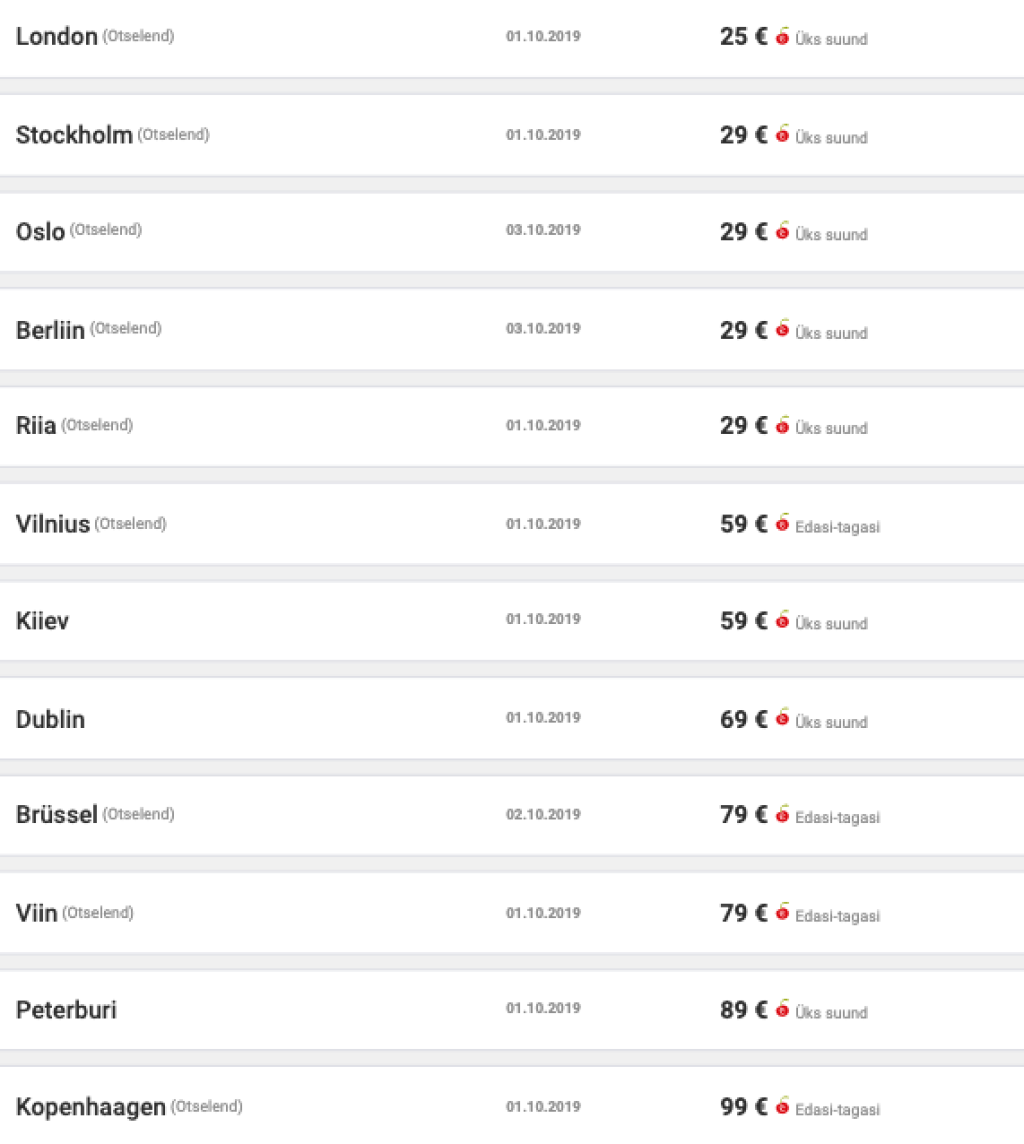Click Edasi-tagasi label in Vilnius row

[x=837, y=526]
